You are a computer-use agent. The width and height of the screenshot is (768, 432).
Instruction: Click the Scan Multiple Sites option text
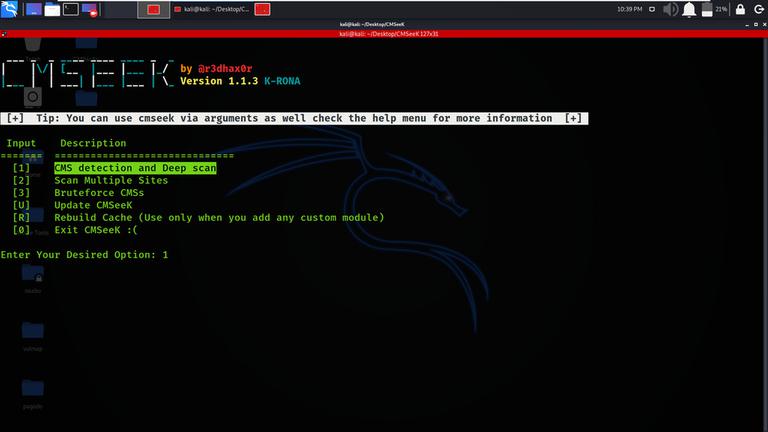[x=111, y=180]
